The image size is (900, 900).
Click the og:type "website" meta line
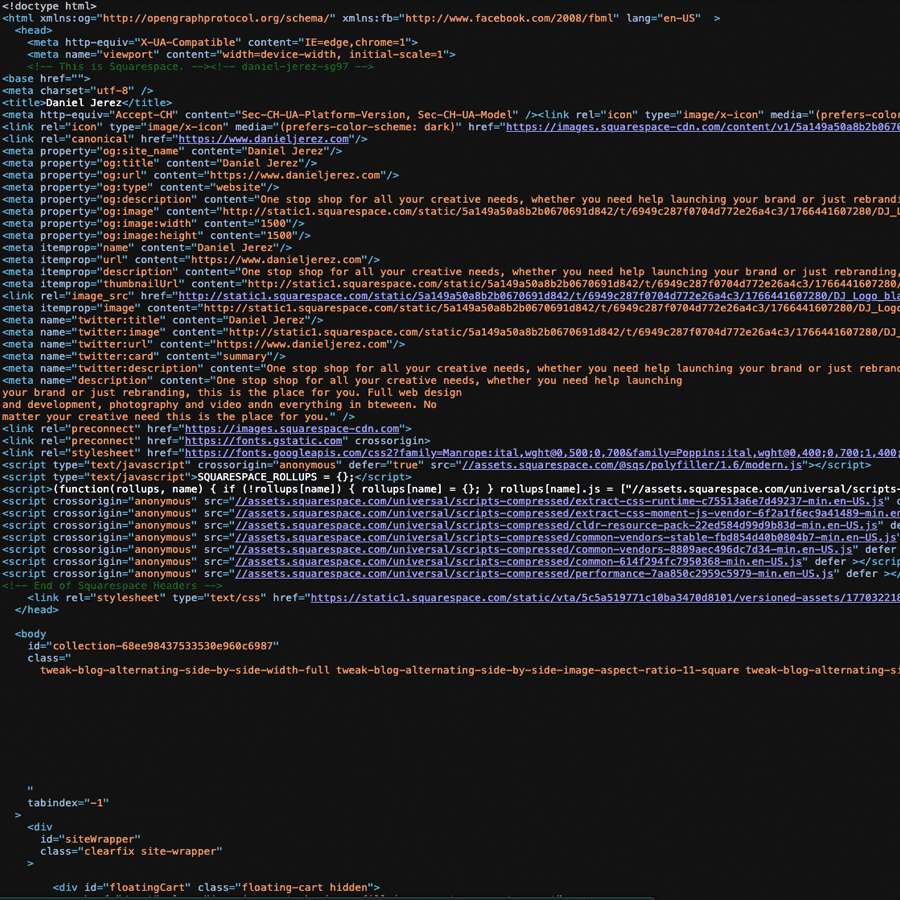coord(141,187)
